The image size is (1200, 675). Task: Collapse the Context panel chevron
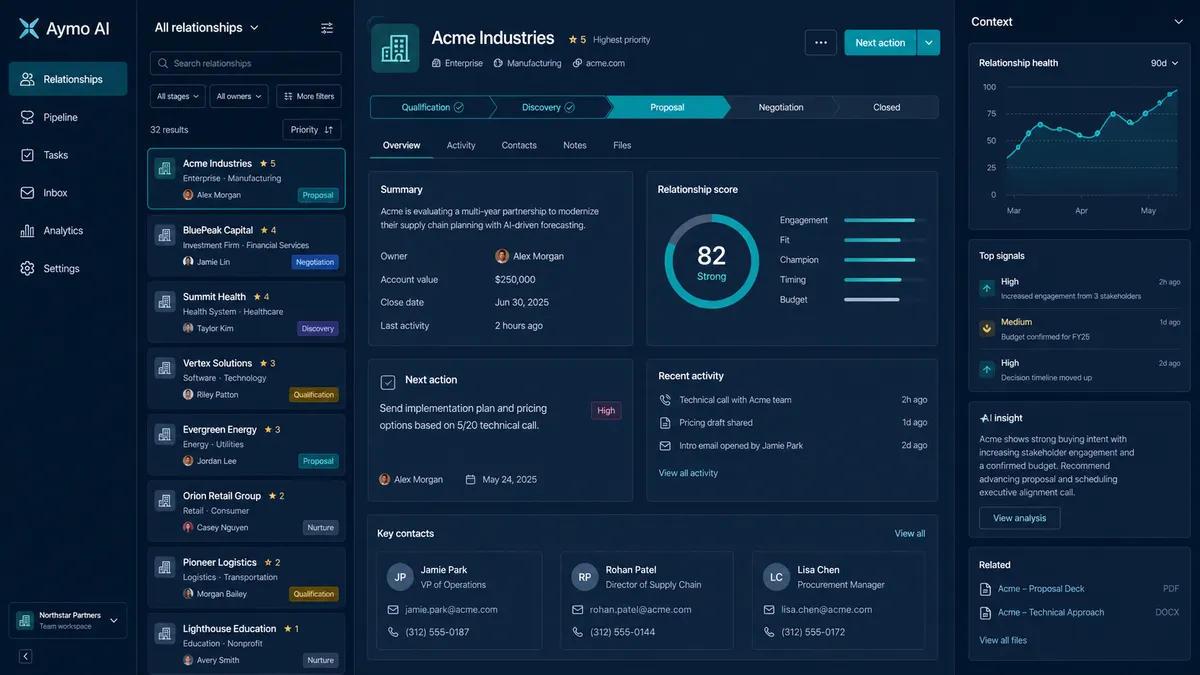(1178, 22)
